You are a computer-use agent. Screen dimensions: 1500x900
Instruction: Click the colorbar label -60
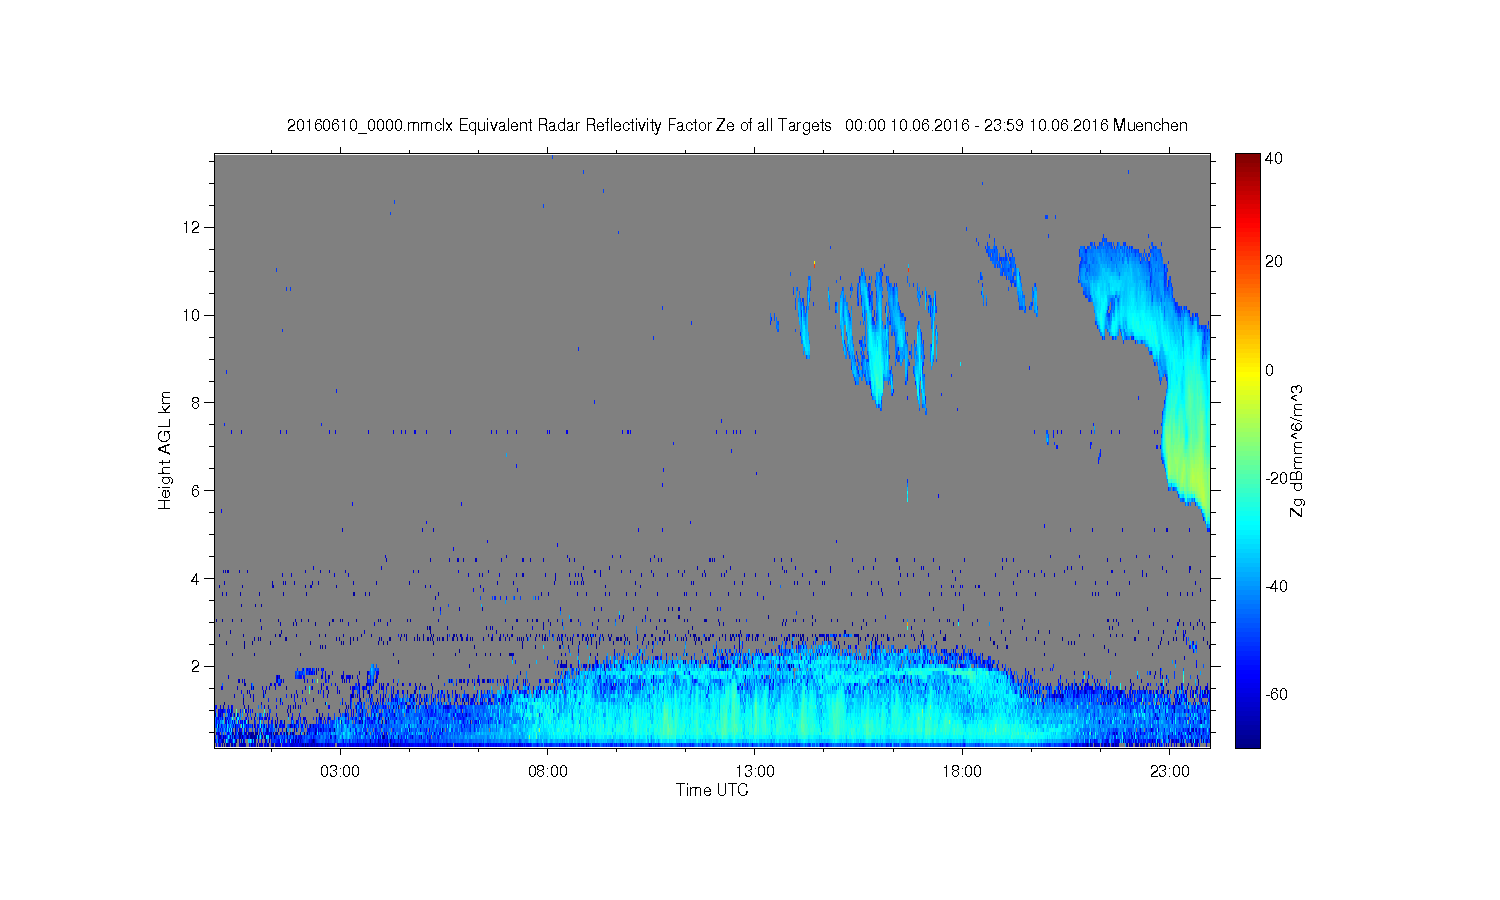1275,694
